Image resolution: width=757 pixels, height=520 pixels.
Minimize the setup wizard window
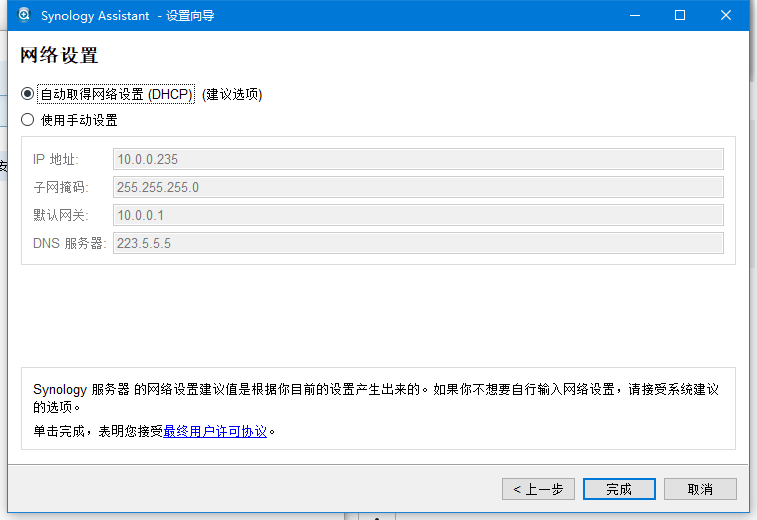[635, 15]
